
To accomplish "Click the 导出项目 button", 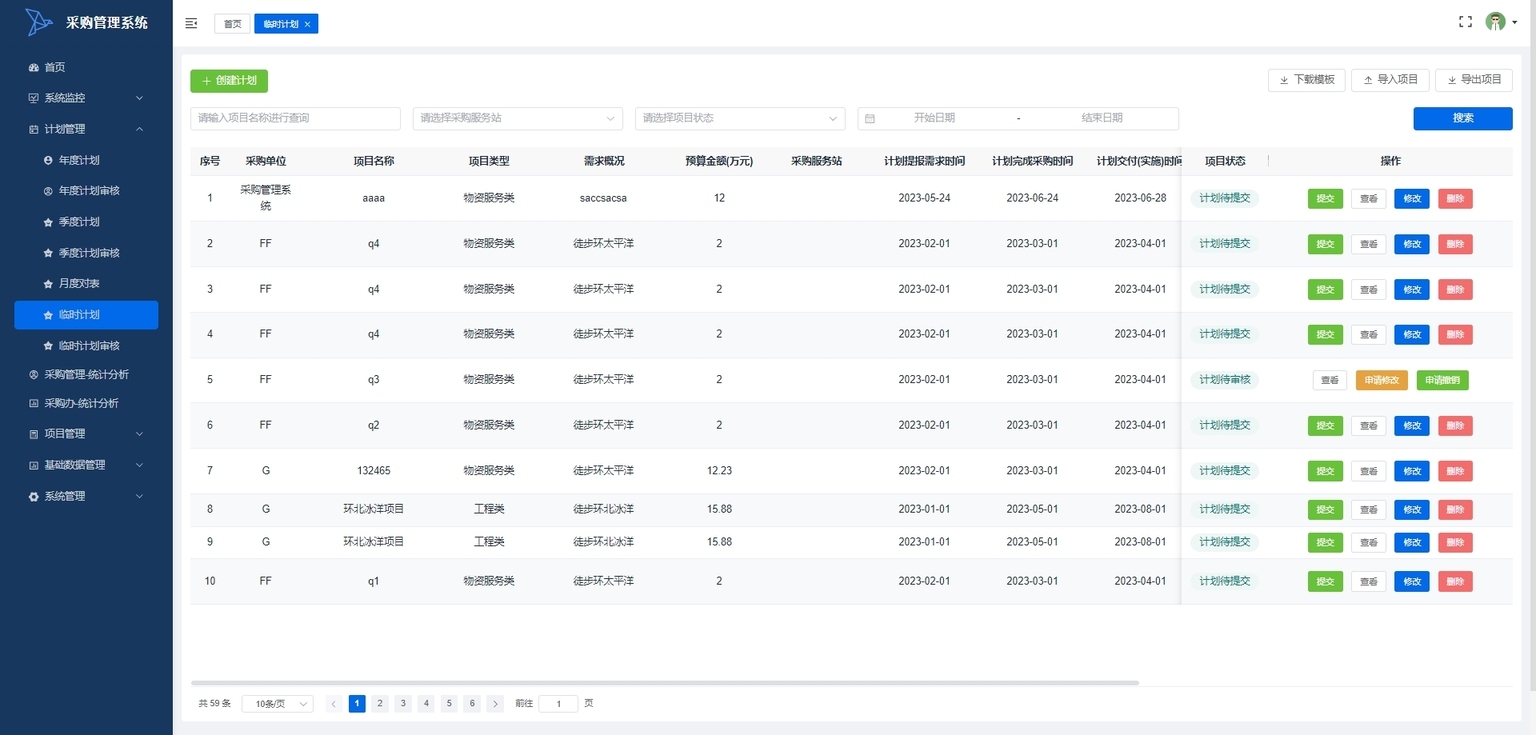I will point(1474,80).
